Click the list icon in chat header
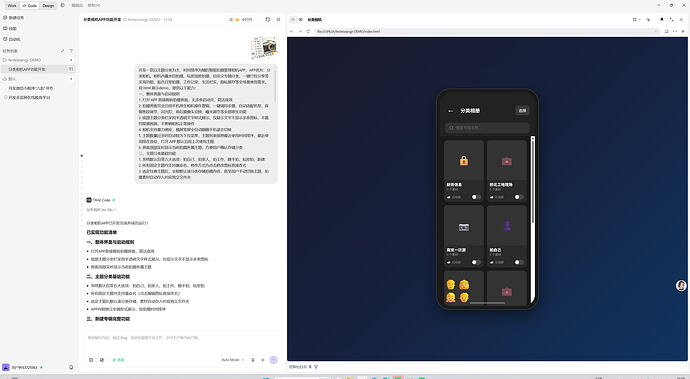This screenshot has height=379, width=690. [231, 20]
